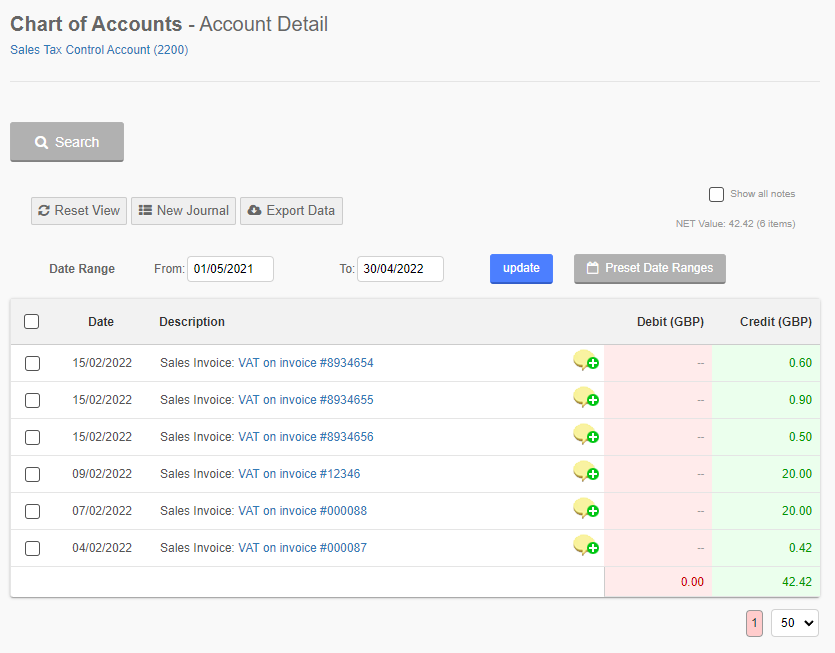Open VAT on invoice #8934654 link
Image resolution: width=835 pixels, height=653 pixels.
(306, 363)
